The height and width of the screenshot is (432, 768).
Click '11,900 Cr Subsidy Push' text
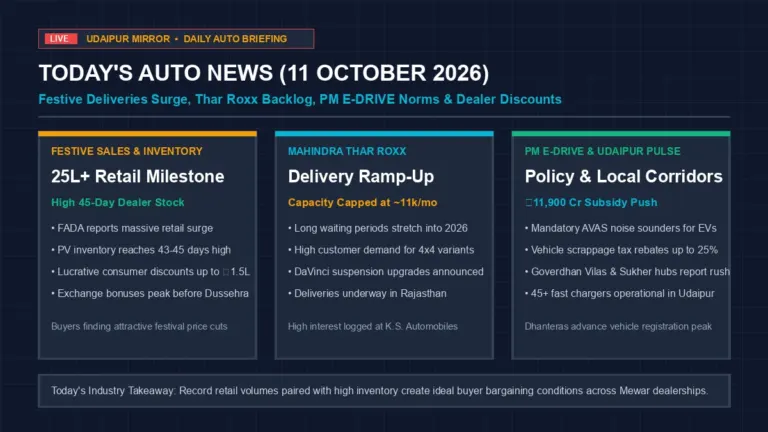point(591,202)
